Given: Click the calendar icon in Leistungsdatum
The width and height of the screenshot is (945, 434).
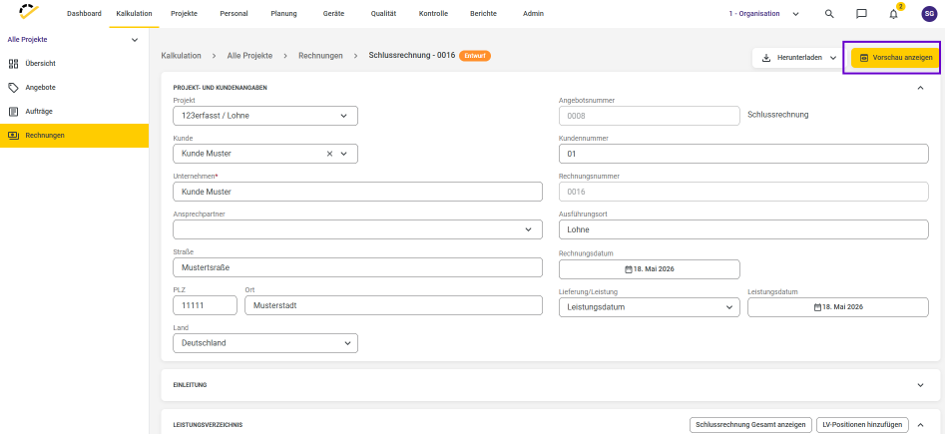Looking at the screenshot, I should [817, 307].
